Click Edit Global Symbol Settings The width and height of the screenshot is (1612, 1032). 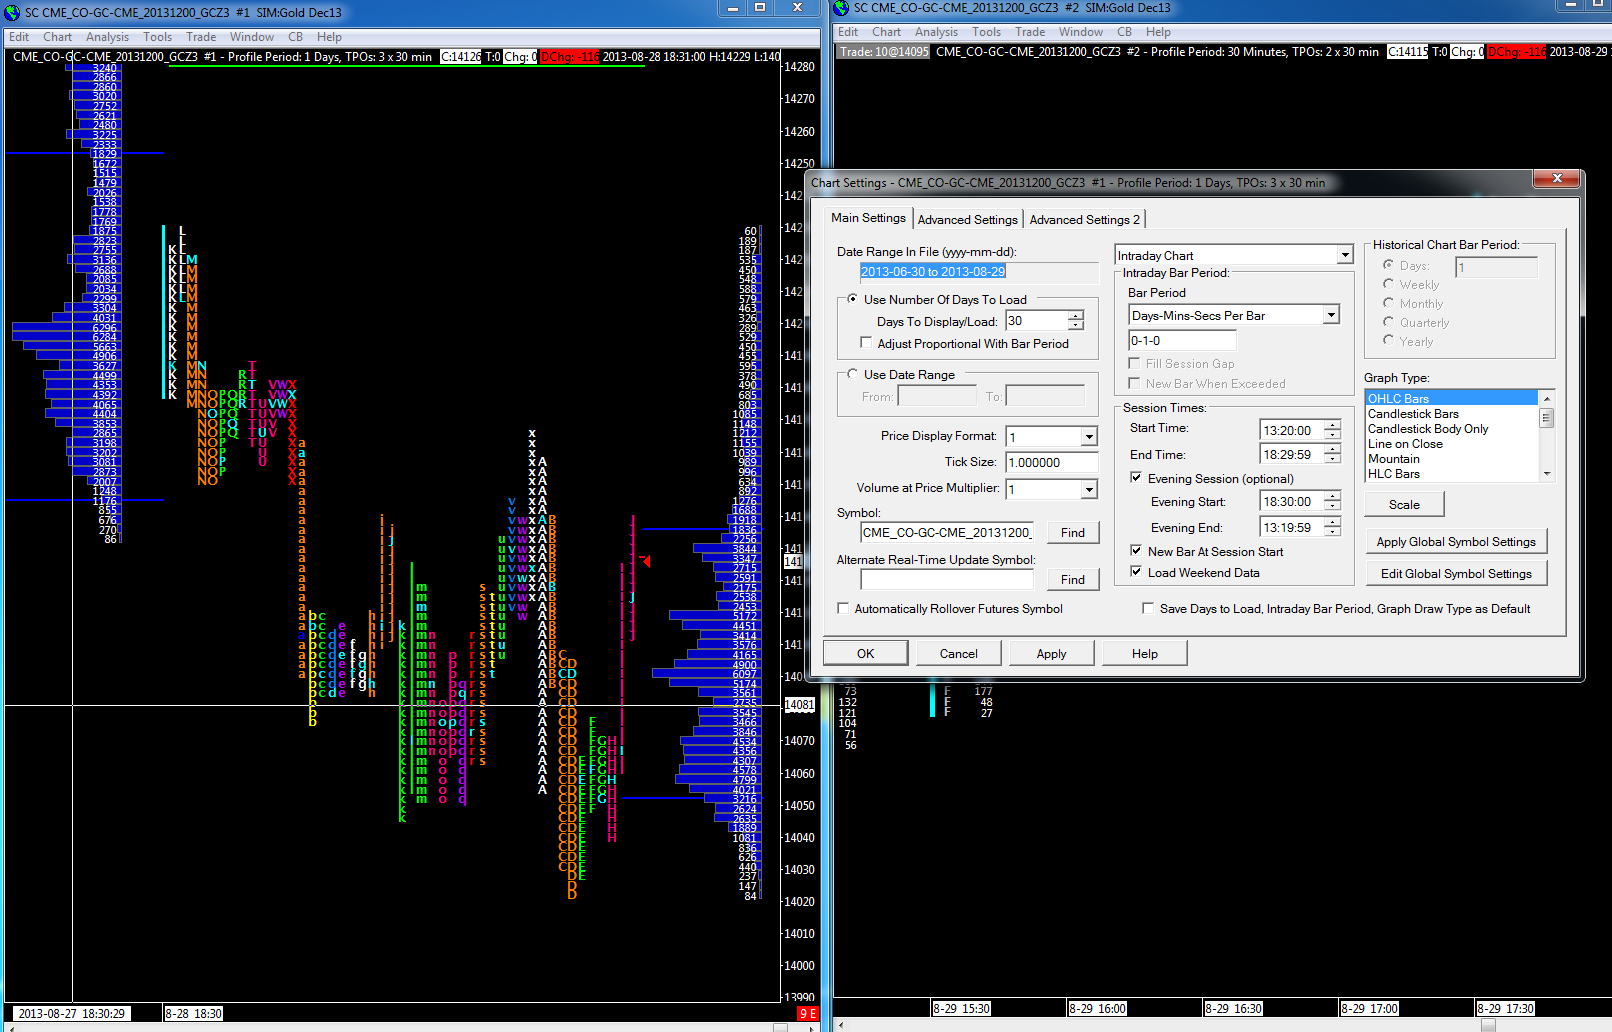tap(1455, 574)
